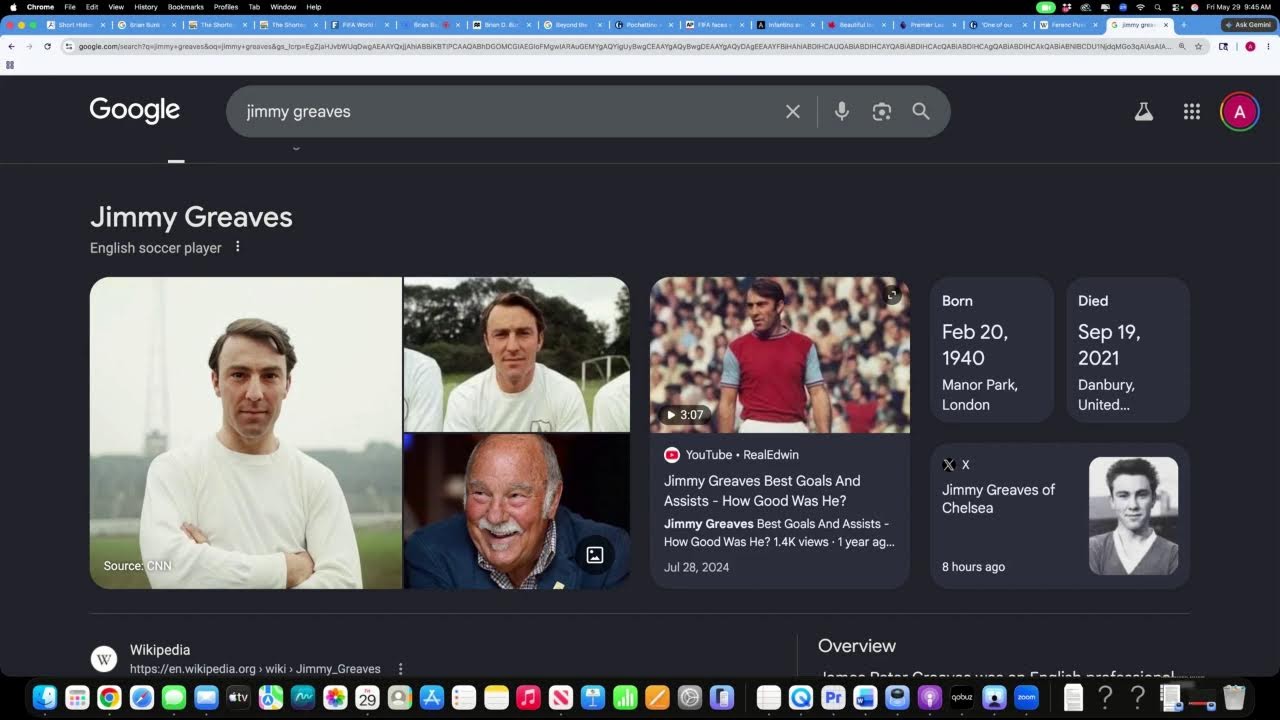Switch to the Premier League tab

[927, 24]
